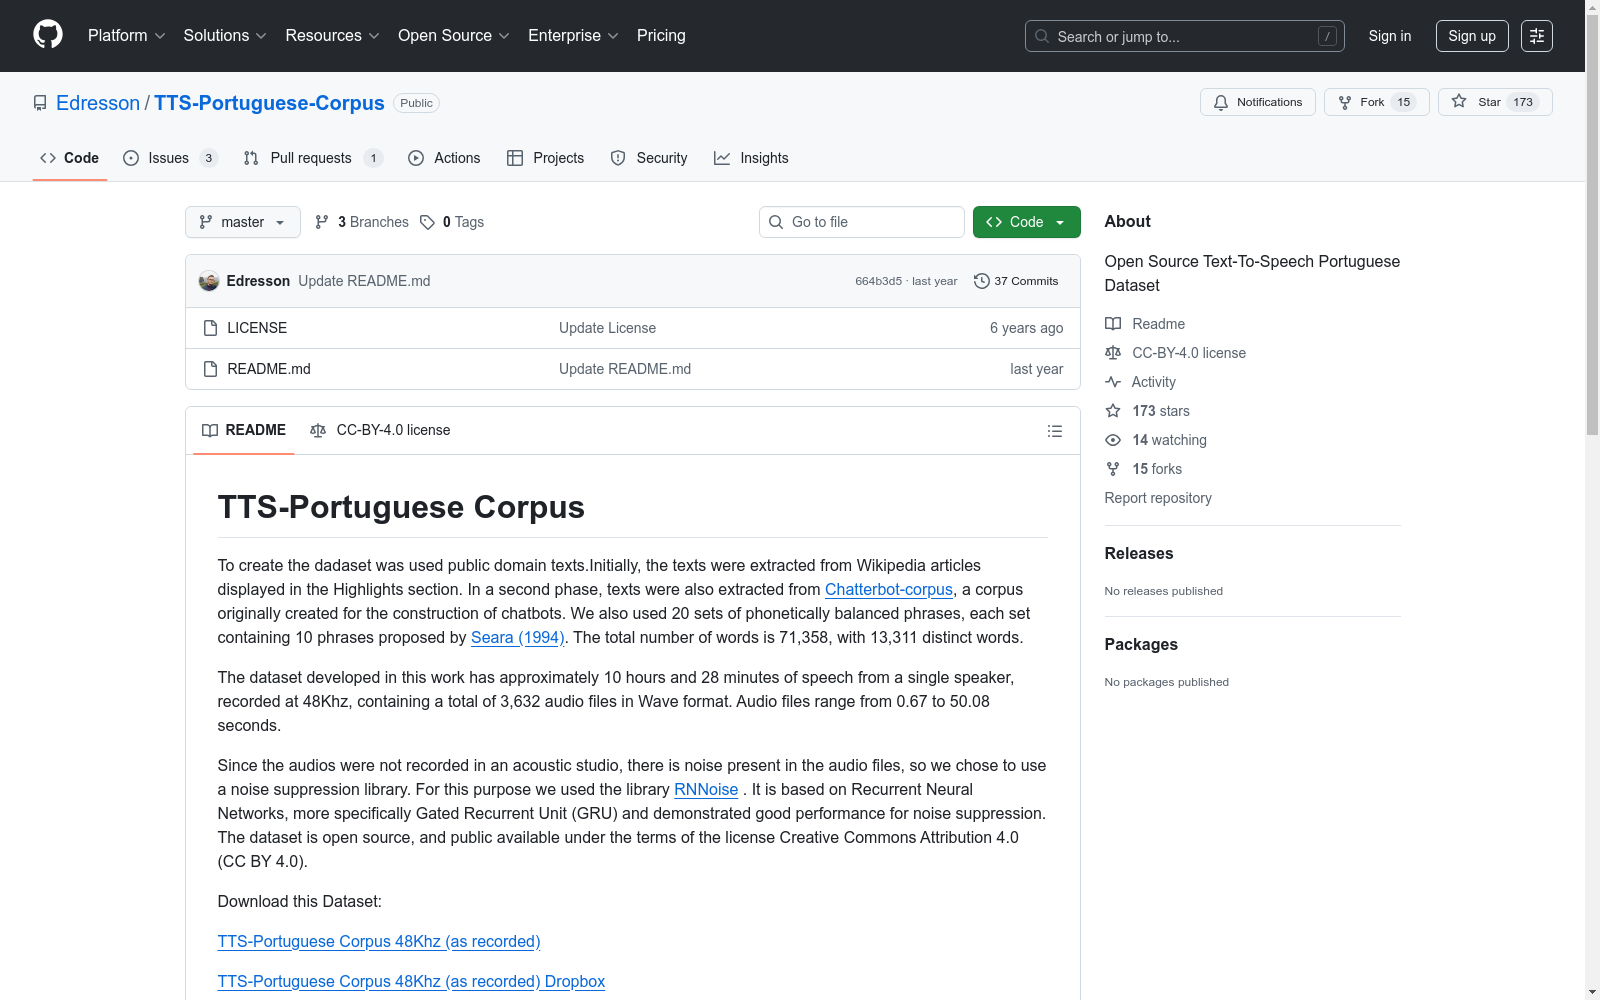Open the Update README.md commit message in header
Image resolution: width=1600 pixels, height=1000 pixels.
tap(364, 281)
